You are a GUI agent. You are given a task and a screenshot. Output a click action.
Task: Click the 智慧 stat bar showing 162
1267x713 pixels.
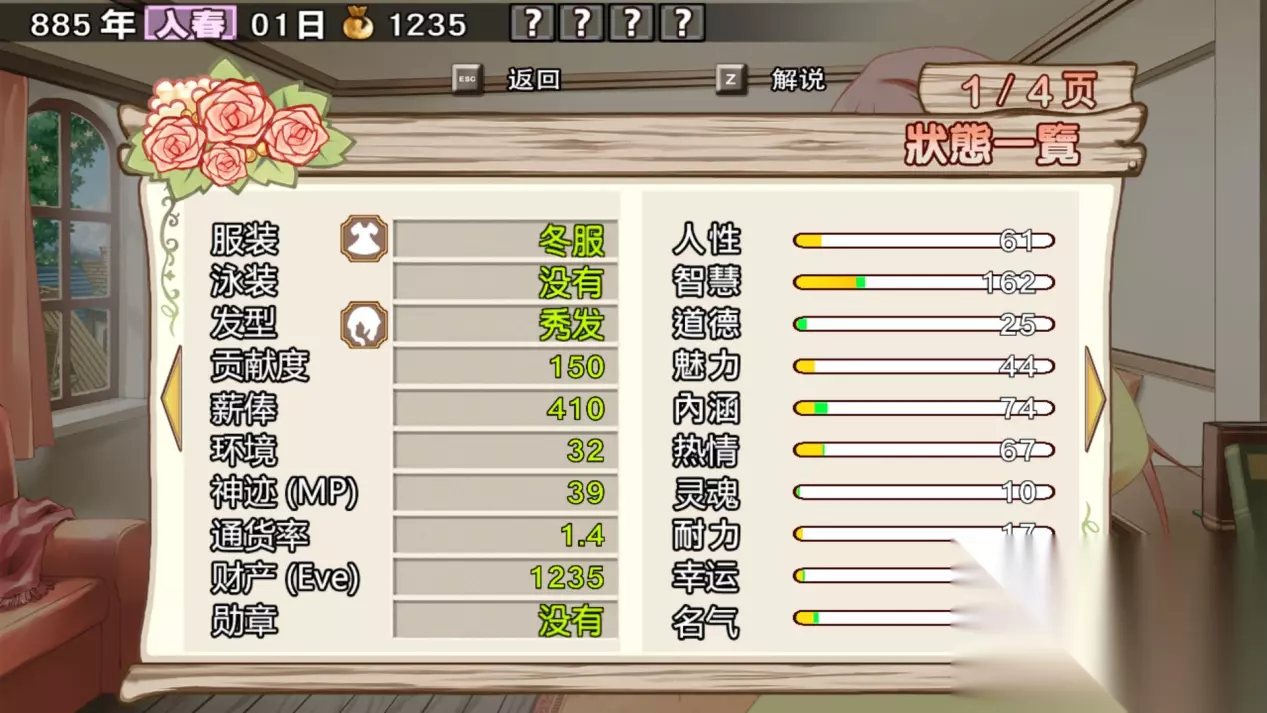924,283
